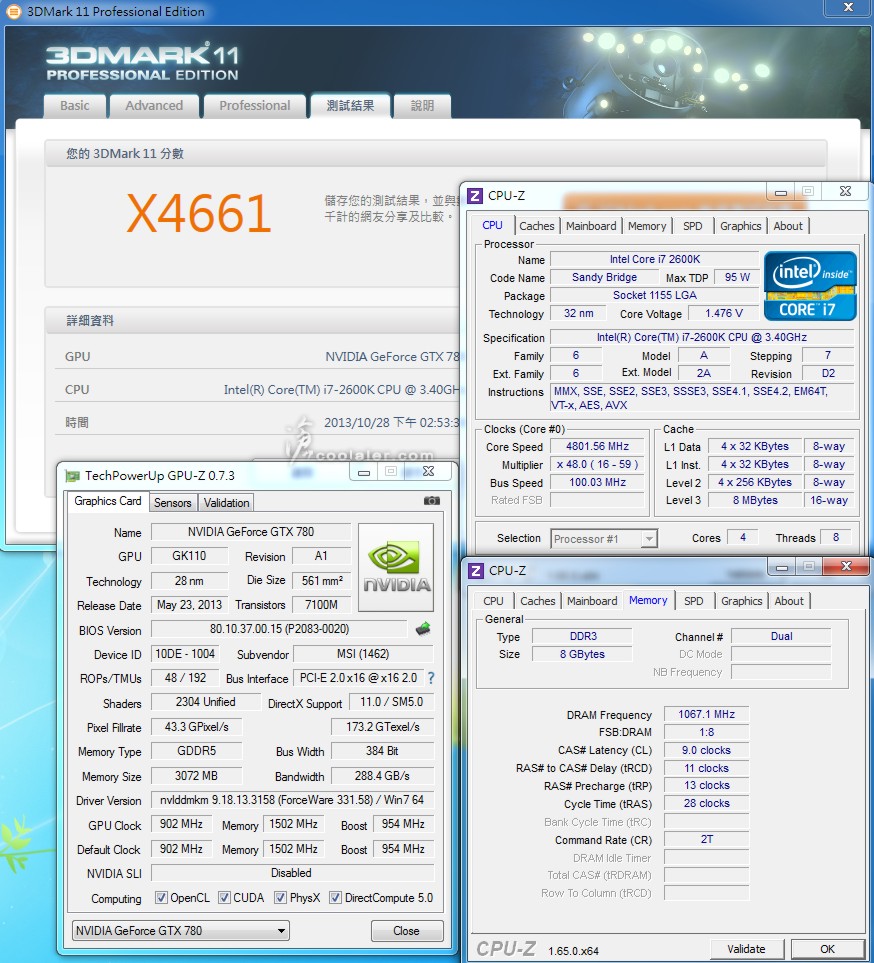The image size is (874, 963).
Task: Click the BIOS save chip icon
Action: [x=423, y=628]
